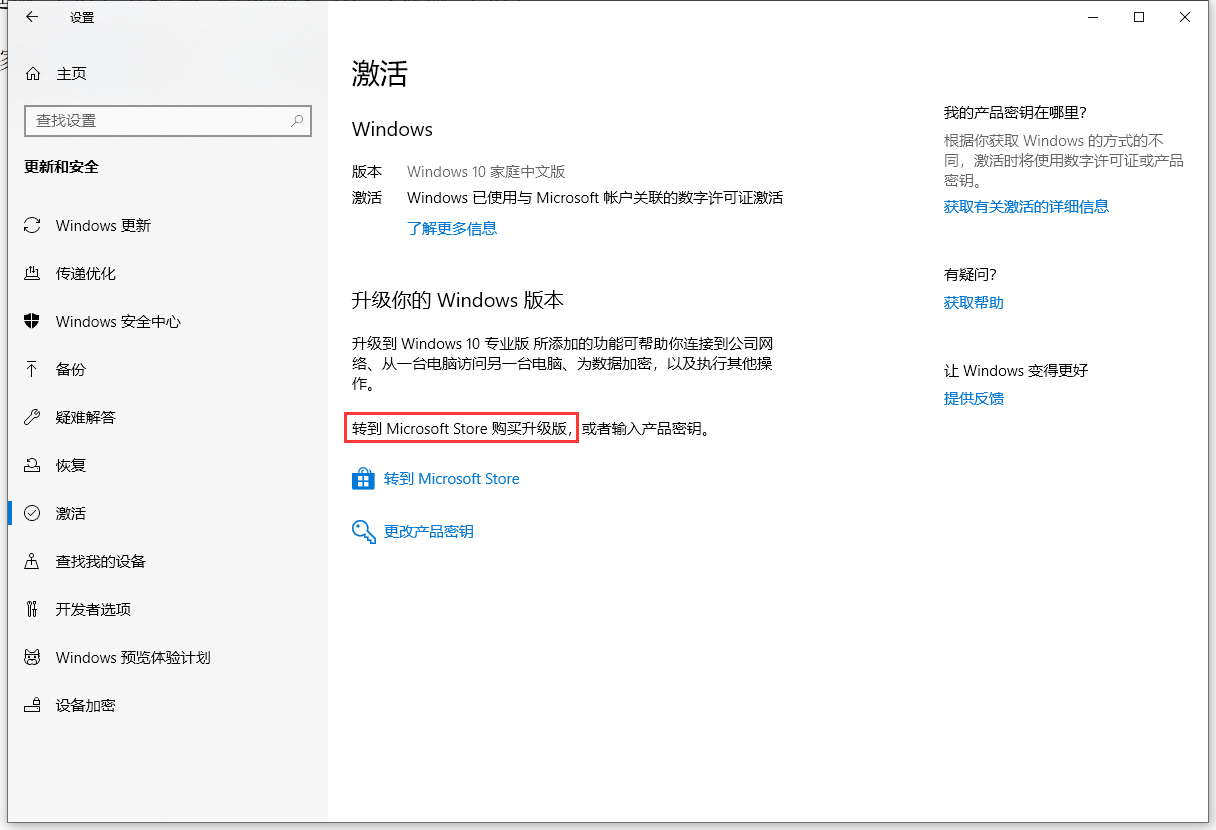The width and height of the screenshot is (1216, 830).
Task: Click the 让 Windows 变得更好 heading
Action: pos(1016,371)
